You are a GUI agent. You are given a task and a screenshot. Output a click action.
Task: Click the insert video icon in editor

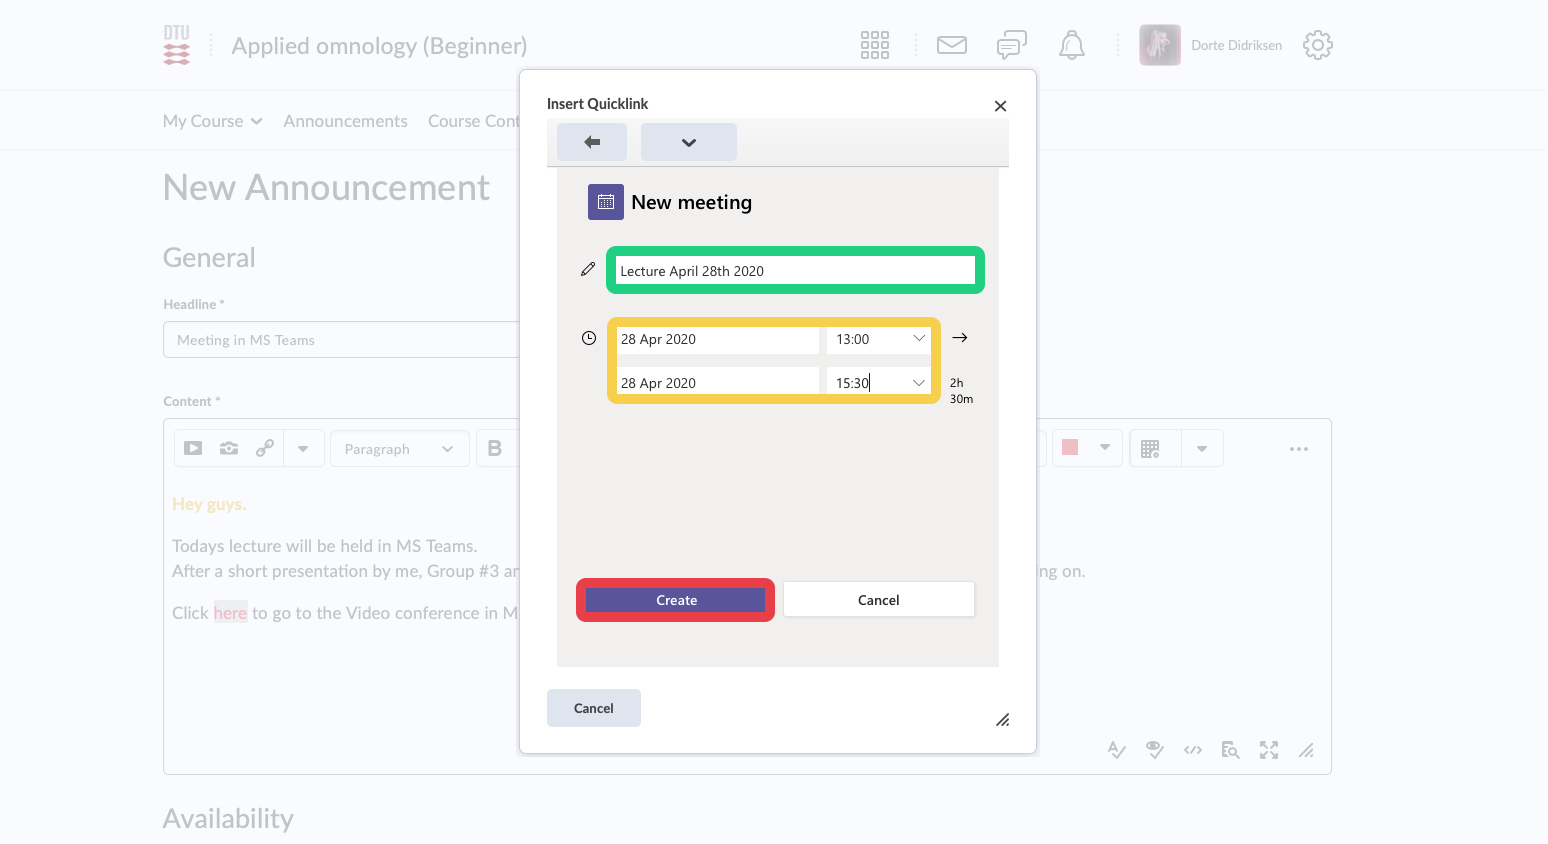tap(193, 449)
